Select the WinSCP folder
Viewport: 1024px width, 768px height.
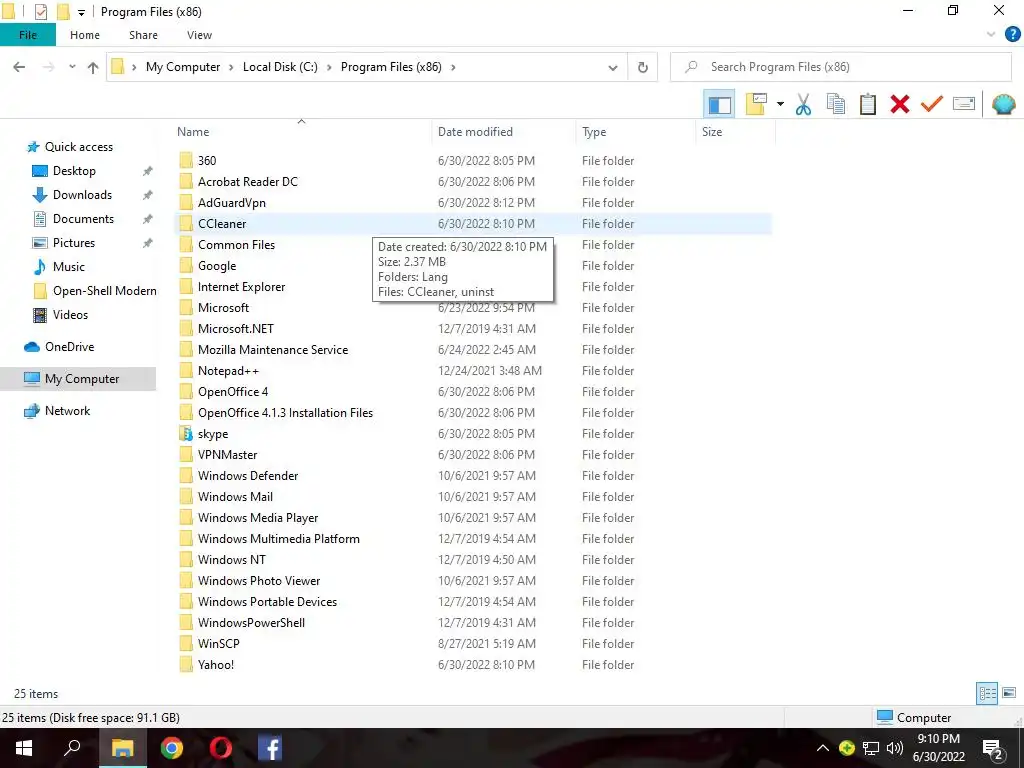(219, 644)
